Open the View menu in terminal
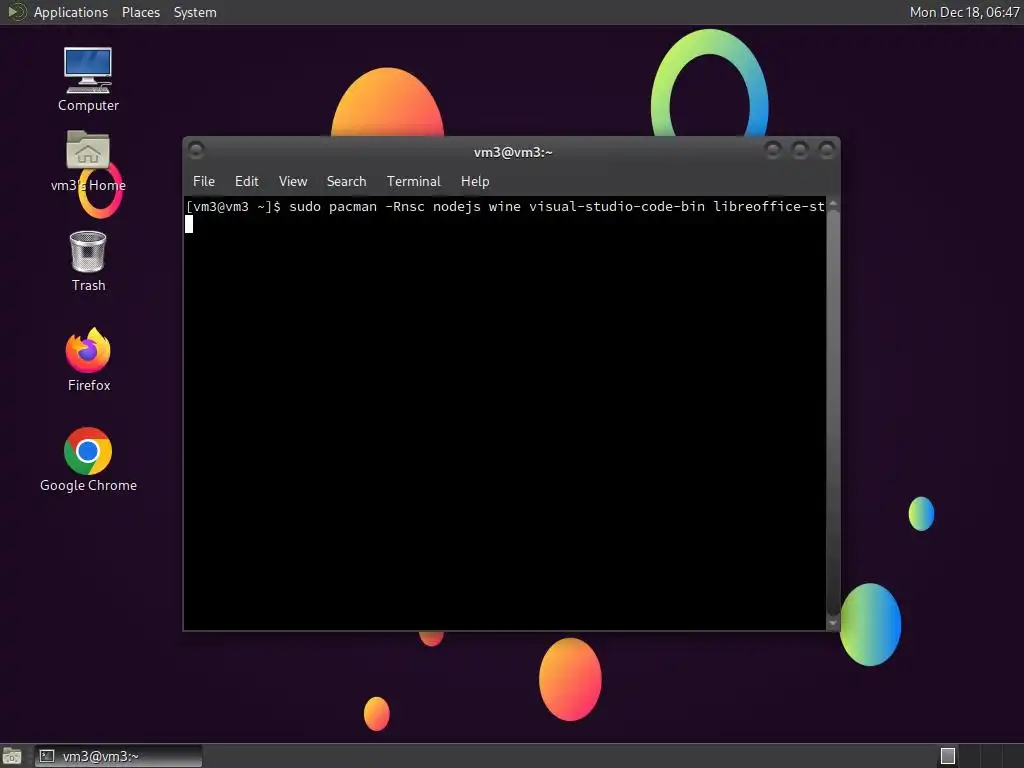This screenshot has width=1024, height=768. coord(293,181)
